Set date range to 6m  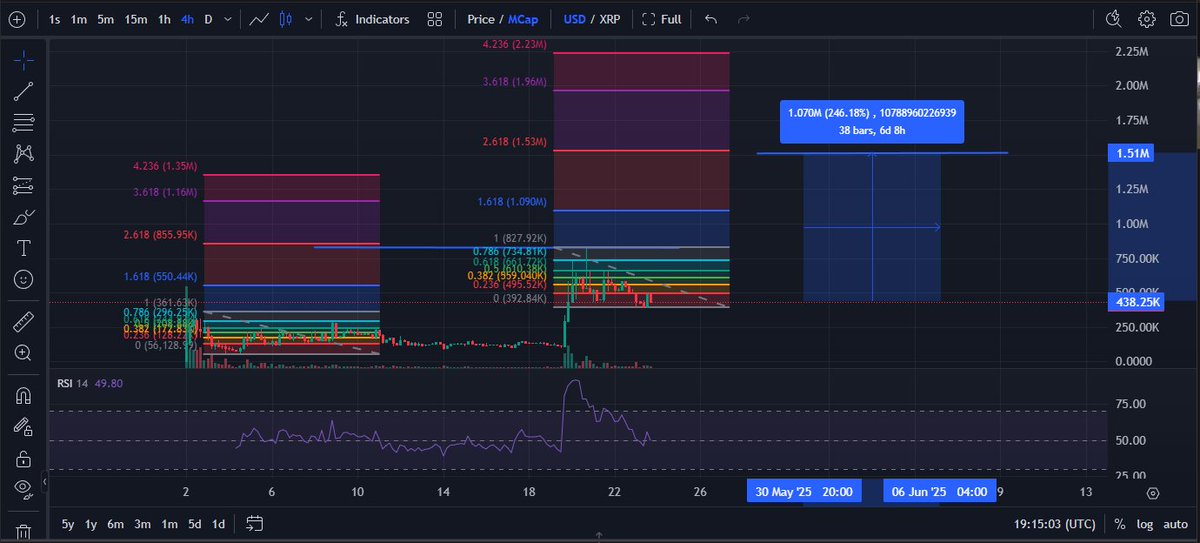coord(116,524)
